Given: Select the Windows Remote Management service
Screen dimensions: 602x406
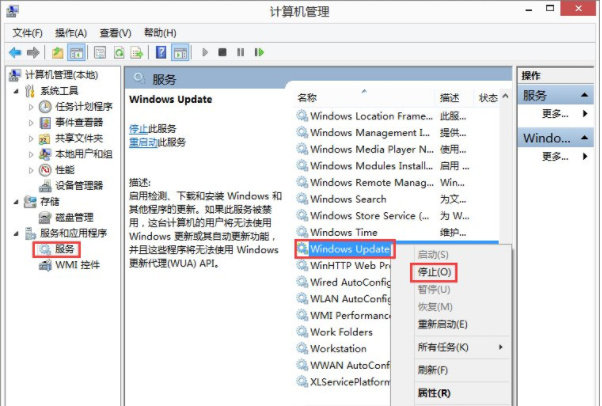Looking at the screenshot, I should click(x=372, y=182).
